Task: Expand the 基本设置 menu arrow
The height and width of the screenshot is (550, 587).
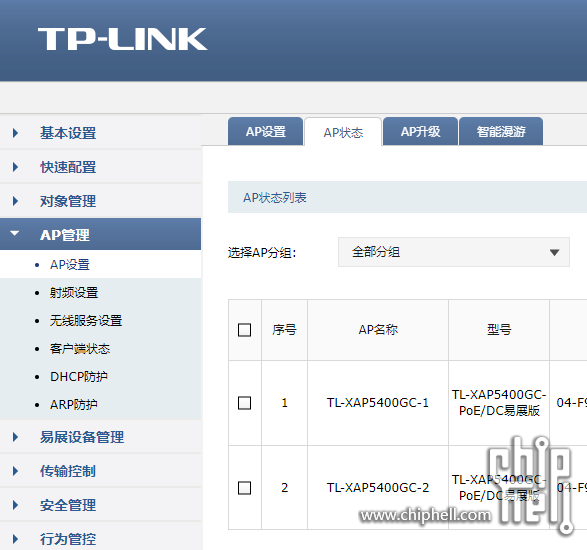Action: pyautogui.click(x=15, y=133)
